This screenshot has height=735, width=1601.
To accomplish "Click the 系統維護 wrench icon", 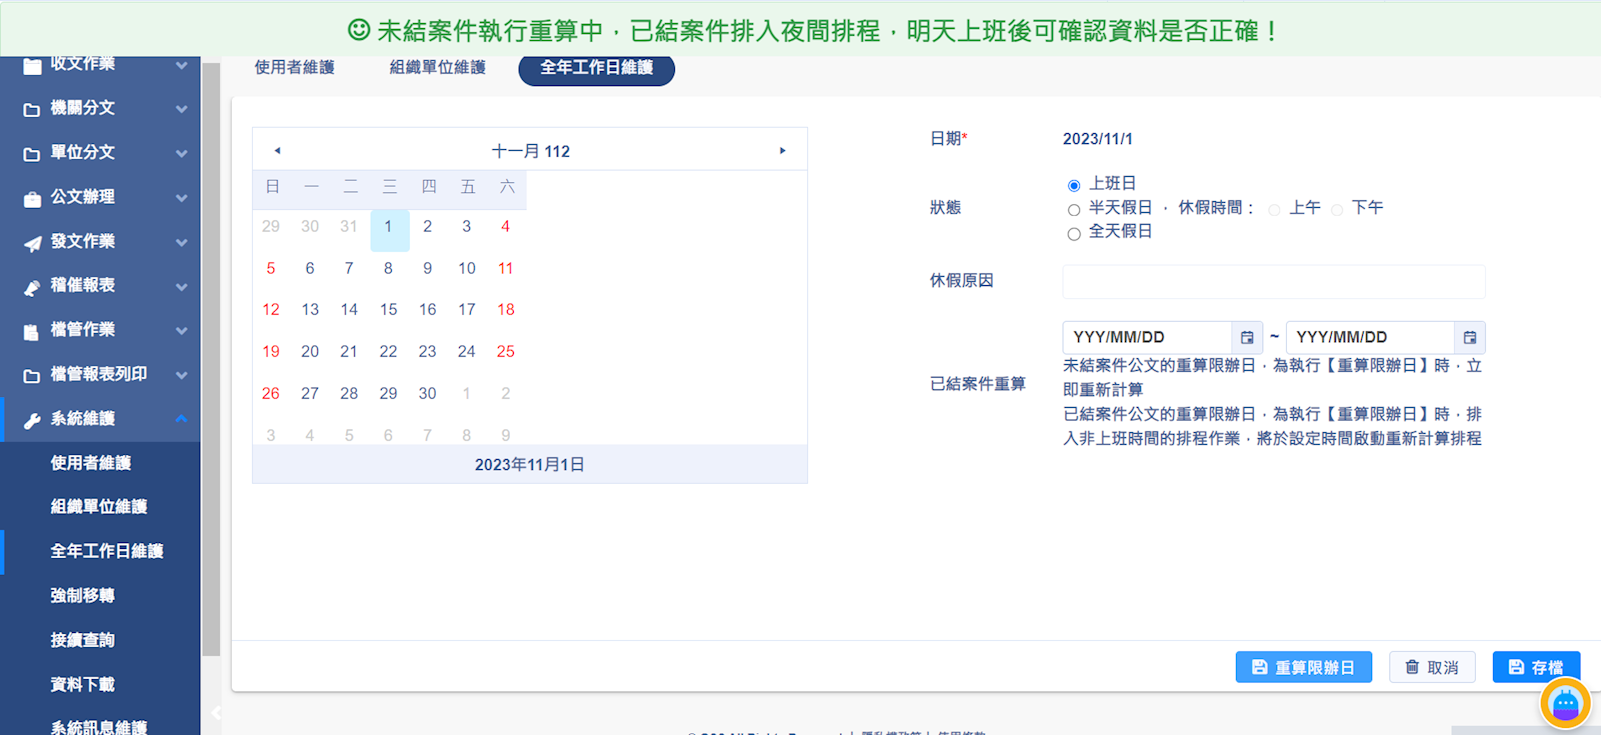I will pos(32,420).
